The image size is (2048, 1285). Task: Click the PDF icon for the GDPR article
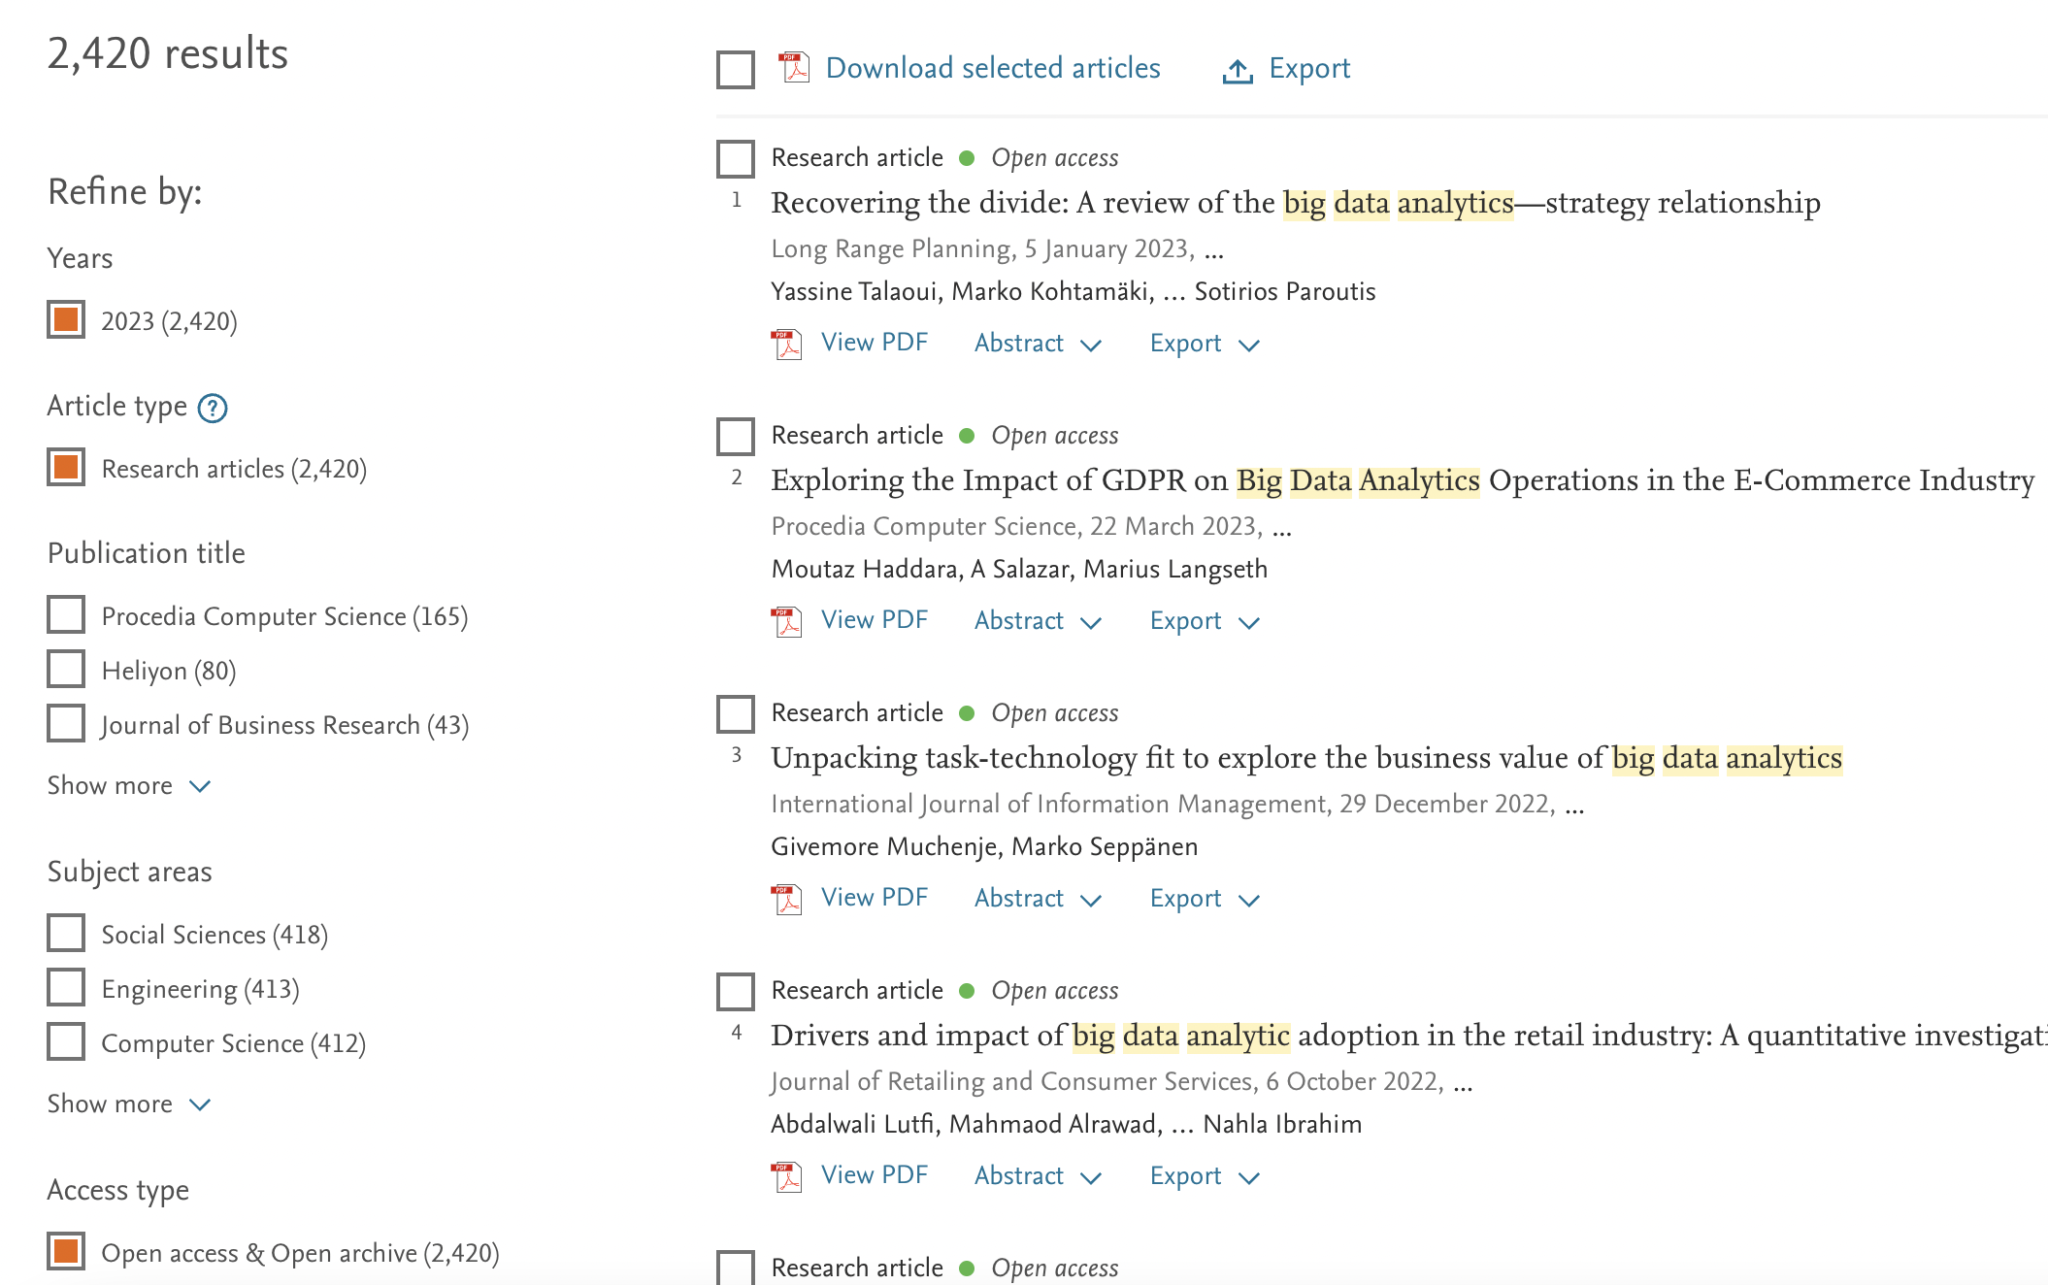784,620
